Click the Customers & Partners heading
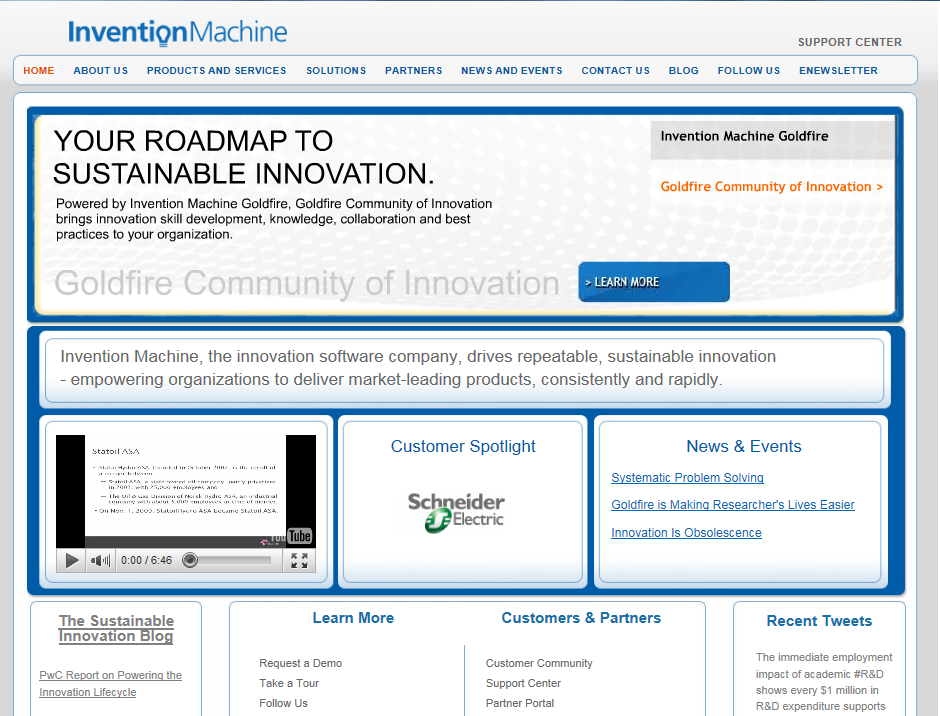The height and width of the screenshot is (716, 940). click(x=581, y=618)
